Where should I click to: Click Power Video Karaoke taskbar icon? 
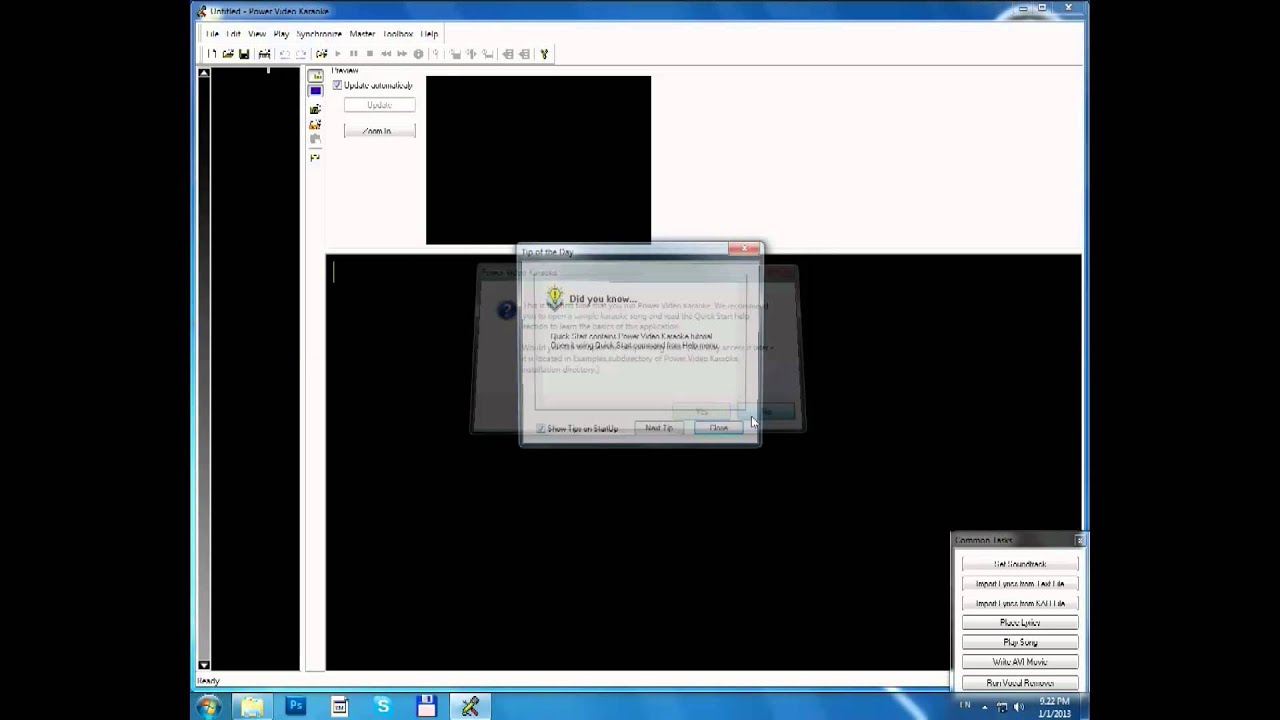click(x=470, y=706)
